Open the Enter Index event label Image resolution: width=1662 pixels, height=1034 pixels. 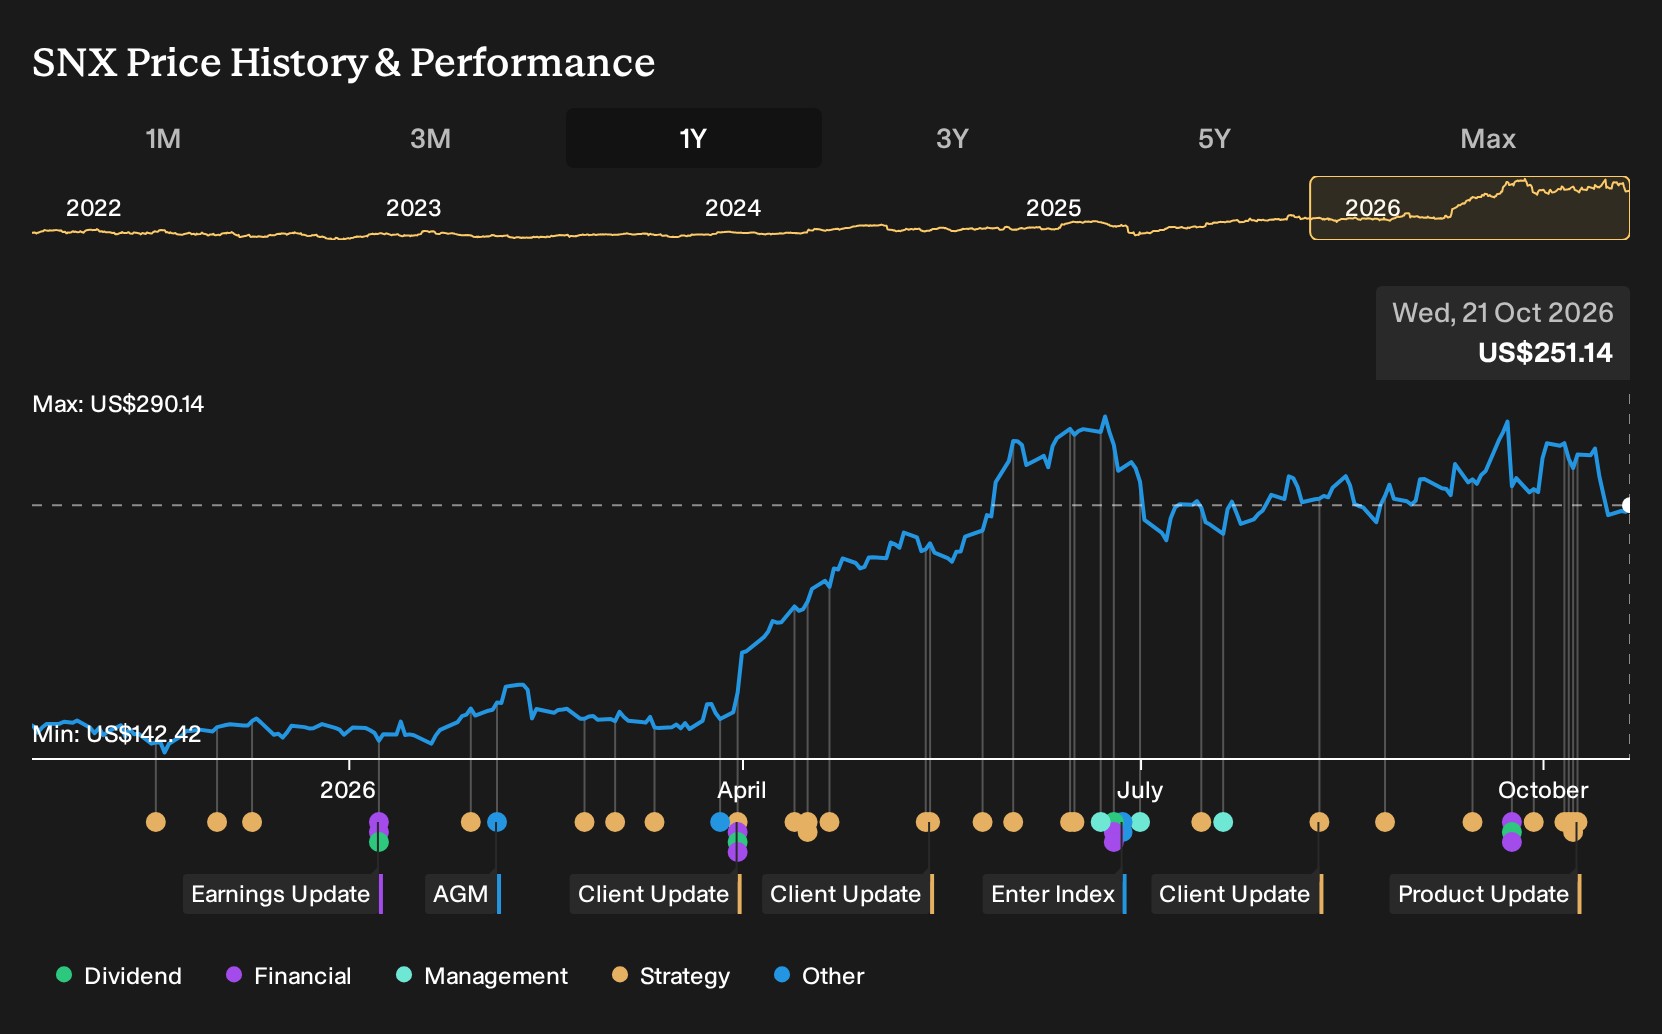1054,894
